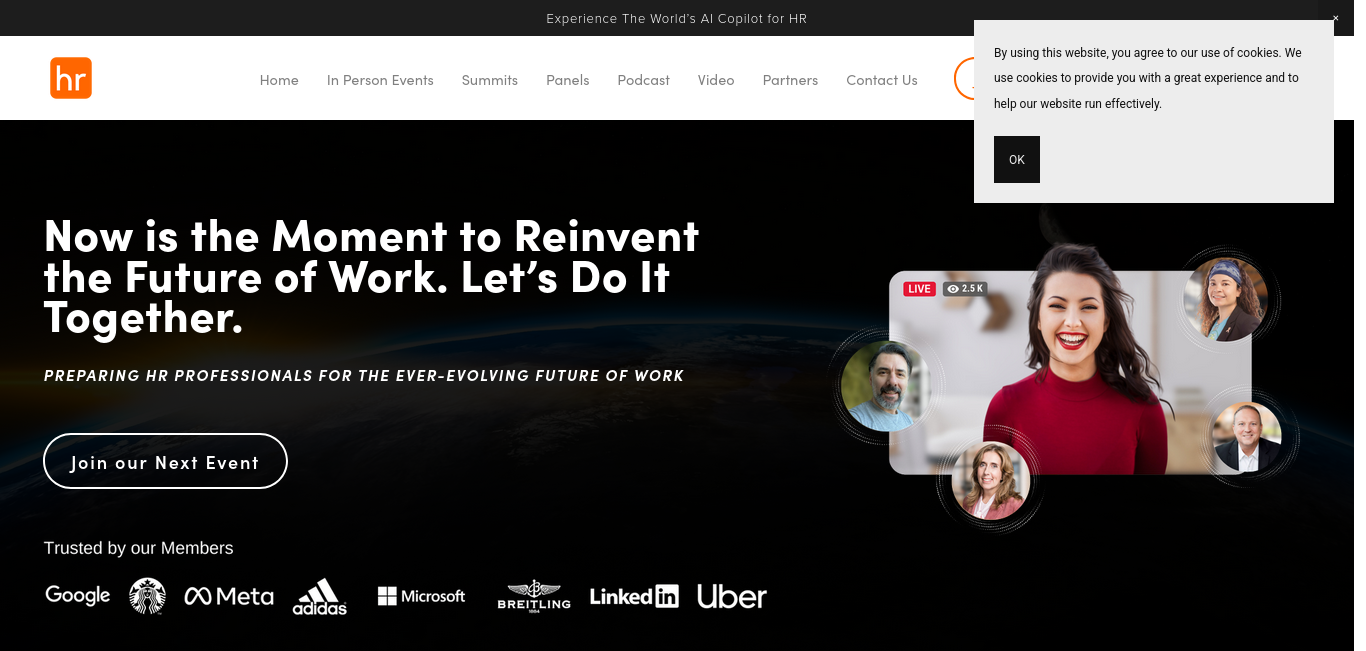Click the adidas logo
Screen dimensions: 1366x651
[320, 597]
